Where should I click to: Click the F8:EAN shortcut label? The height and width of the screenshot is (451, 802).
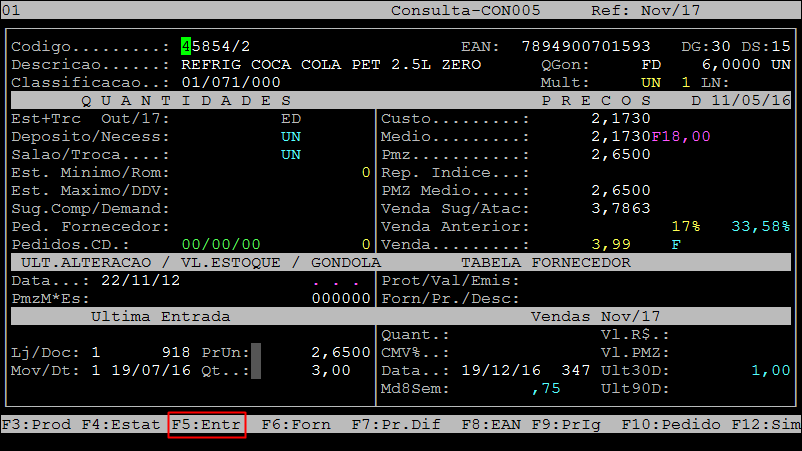(x=491, y=424)
